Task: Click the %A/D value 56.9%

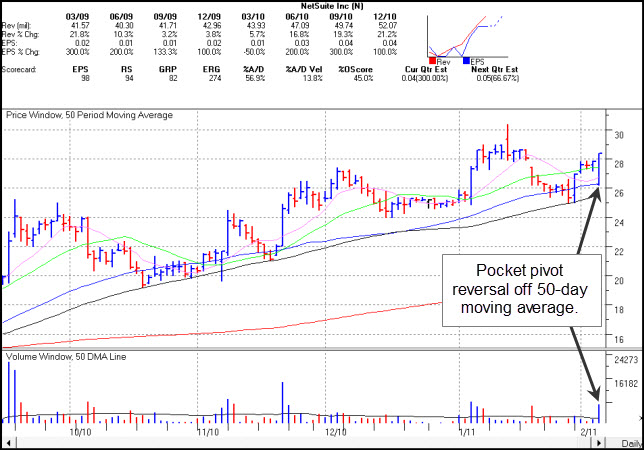Action: click(x=255, y=78)
